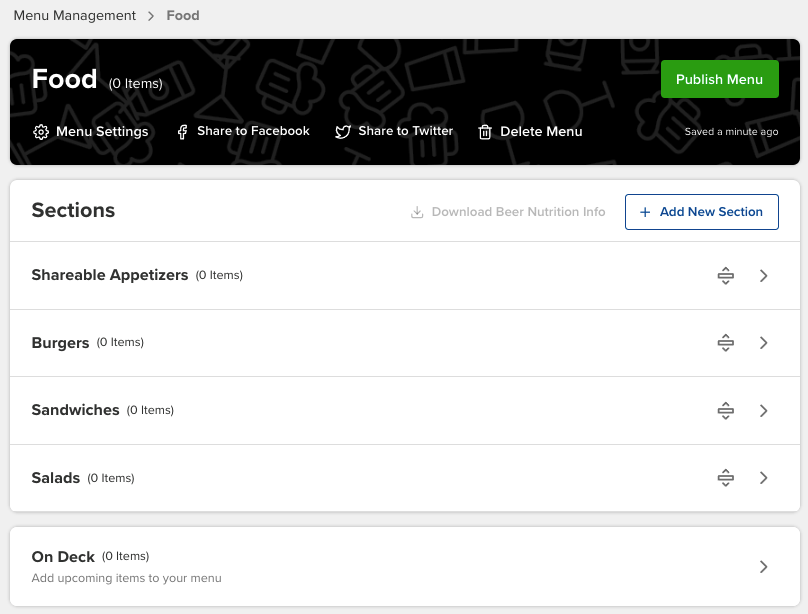The image size is (808, 614).
Task: Click the Salads chevron arrow
Action: (x=763, y=478)
